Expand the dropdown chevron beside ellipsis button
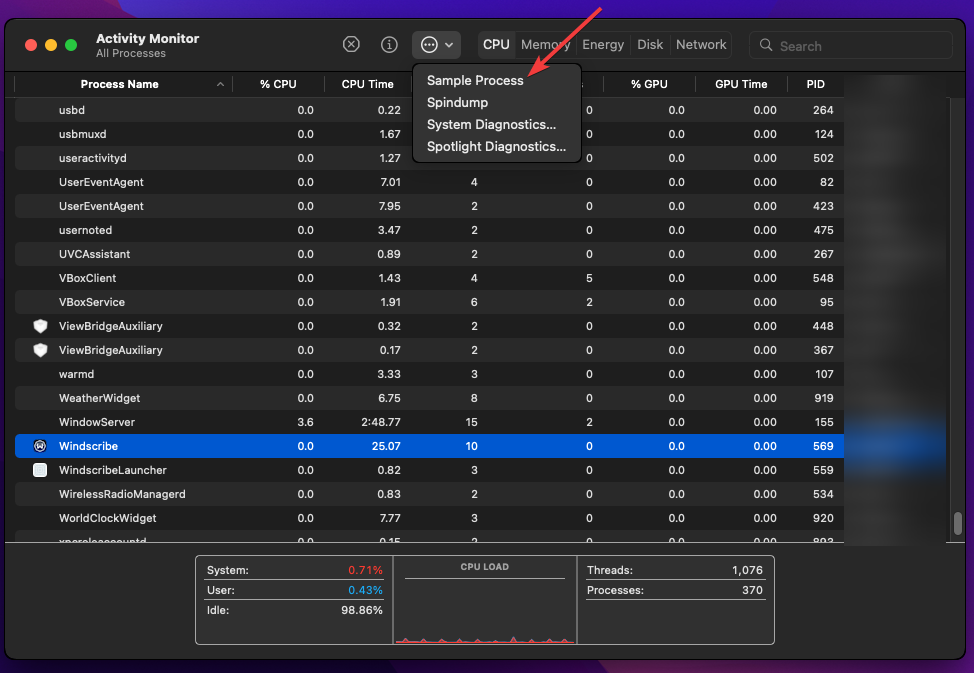This screenshot has height=673, width=974. point(450,45)
